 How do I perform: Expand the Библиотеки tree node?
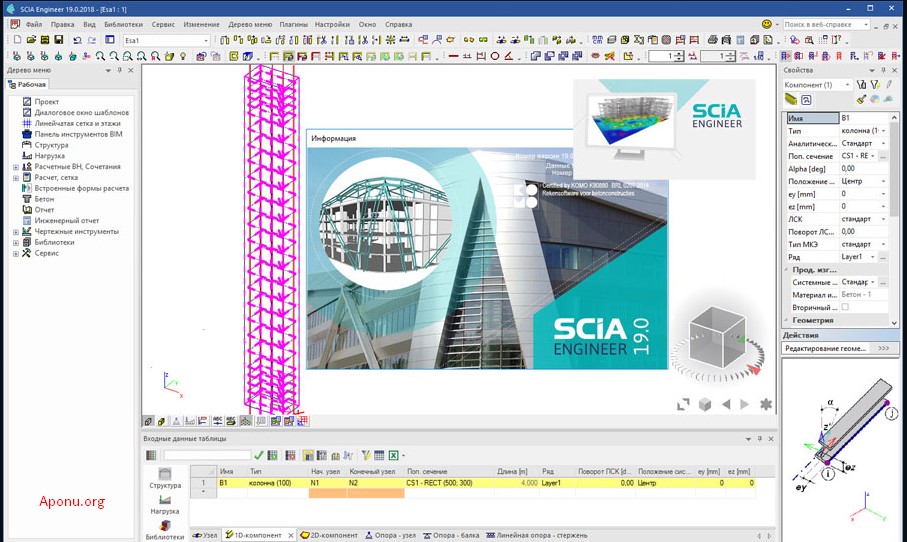pyautogui.click(x=16, y=242)
